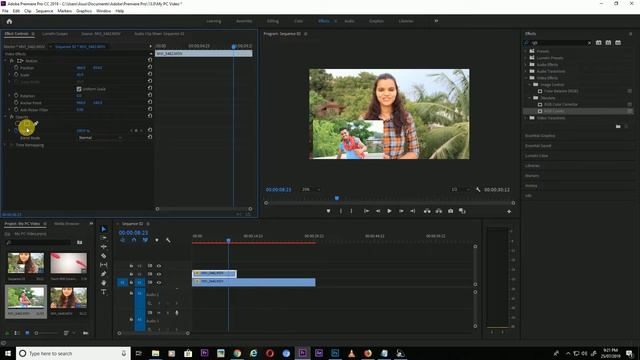
Task: Create new custom bin in Effects panel
Action: (618, 127)
